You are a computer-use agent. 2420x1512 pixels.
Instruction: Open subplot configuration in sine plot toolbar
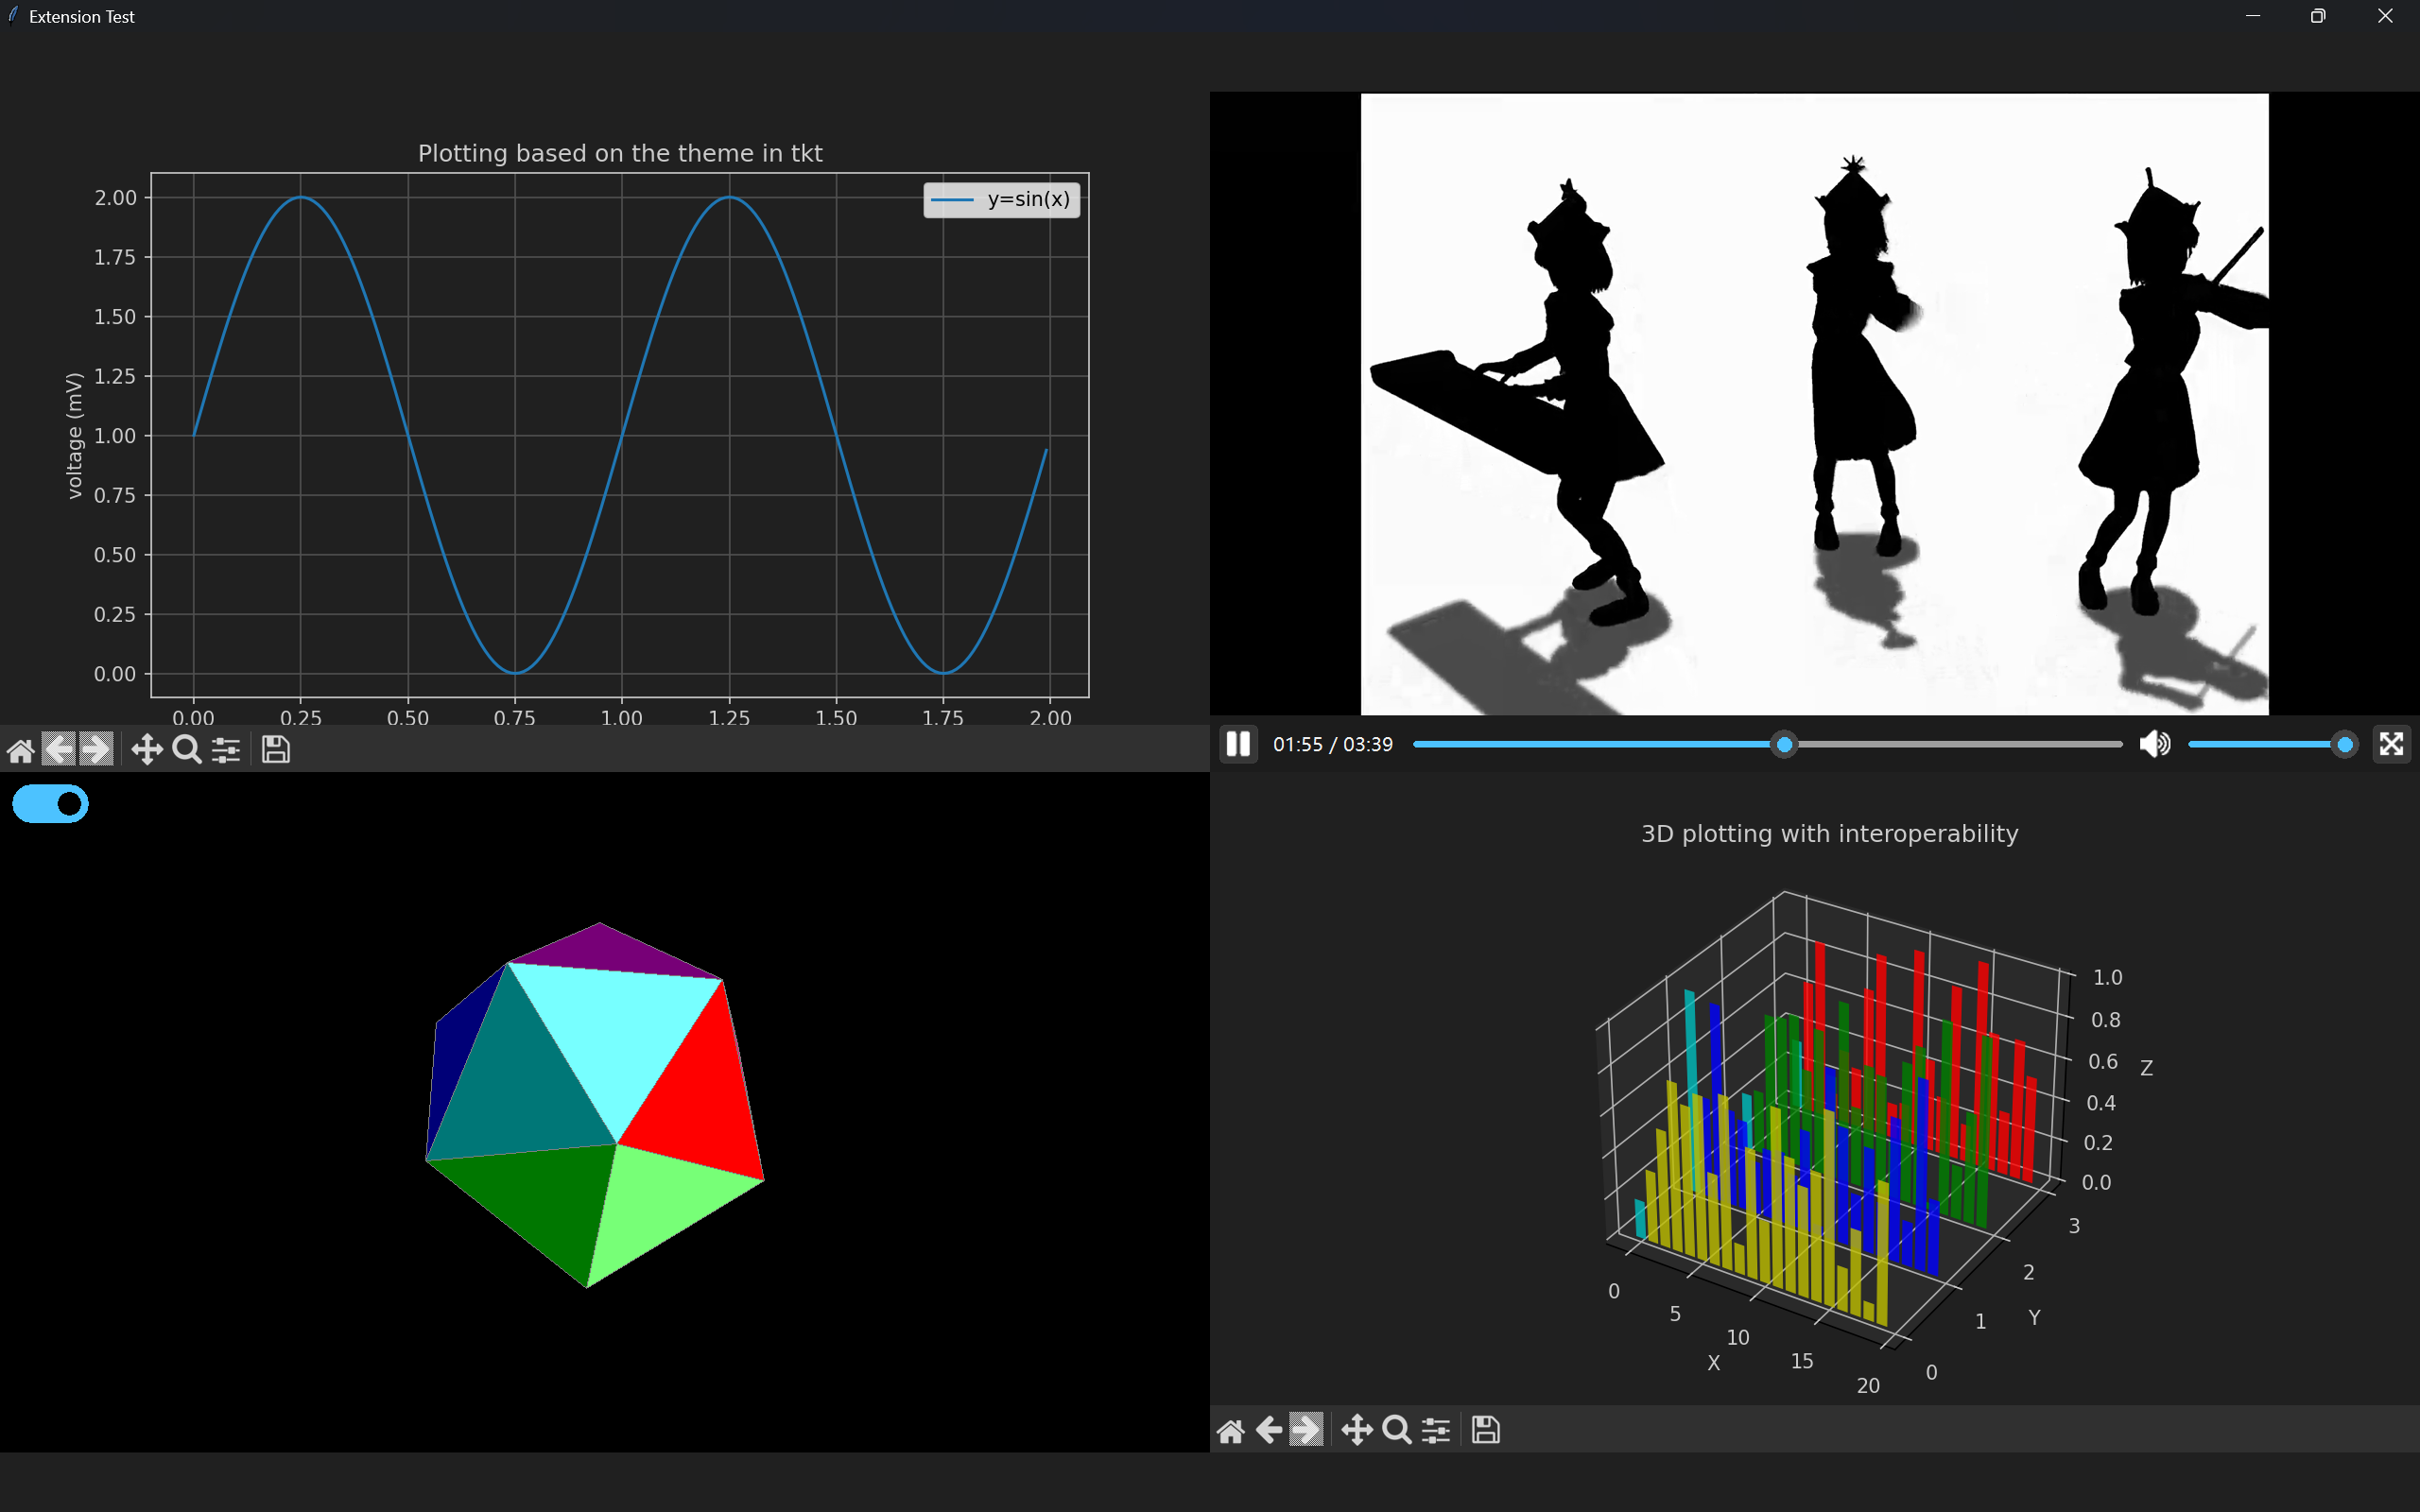227,750
